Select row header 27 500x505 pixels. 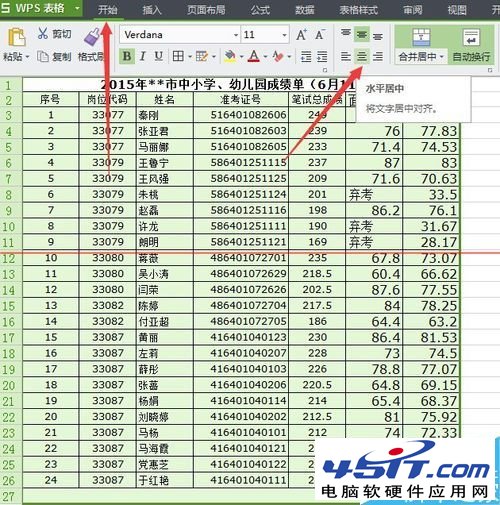point(10,496)
